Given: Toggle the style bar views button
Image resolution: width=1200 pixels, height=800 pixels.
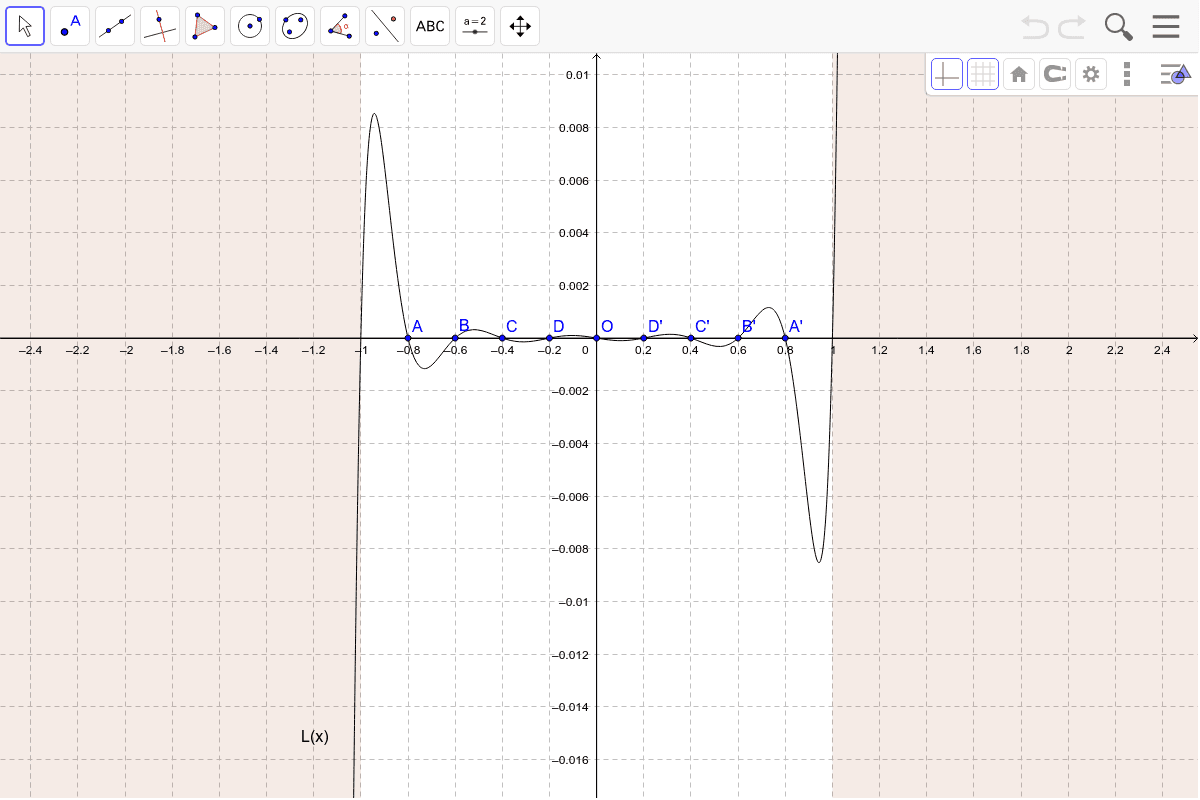Looking at the screenshot, I should (x=1175, y=74).
